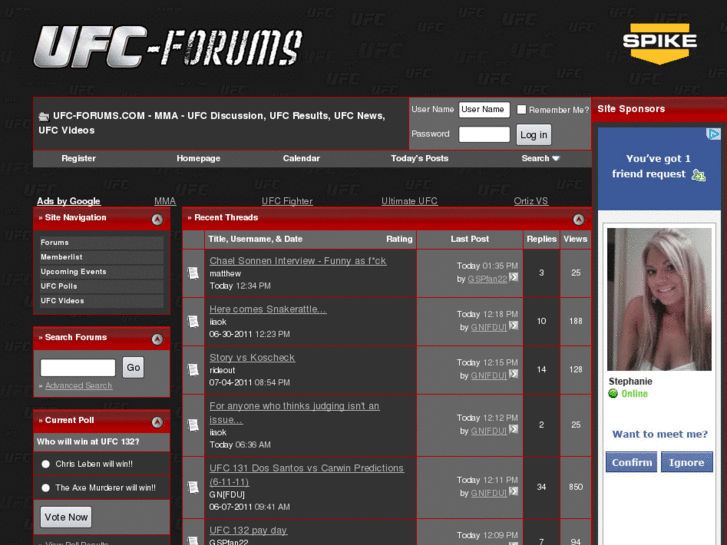
Task: Click thread icon for UFC 131 Predictions row
Action: pos(193,487)
